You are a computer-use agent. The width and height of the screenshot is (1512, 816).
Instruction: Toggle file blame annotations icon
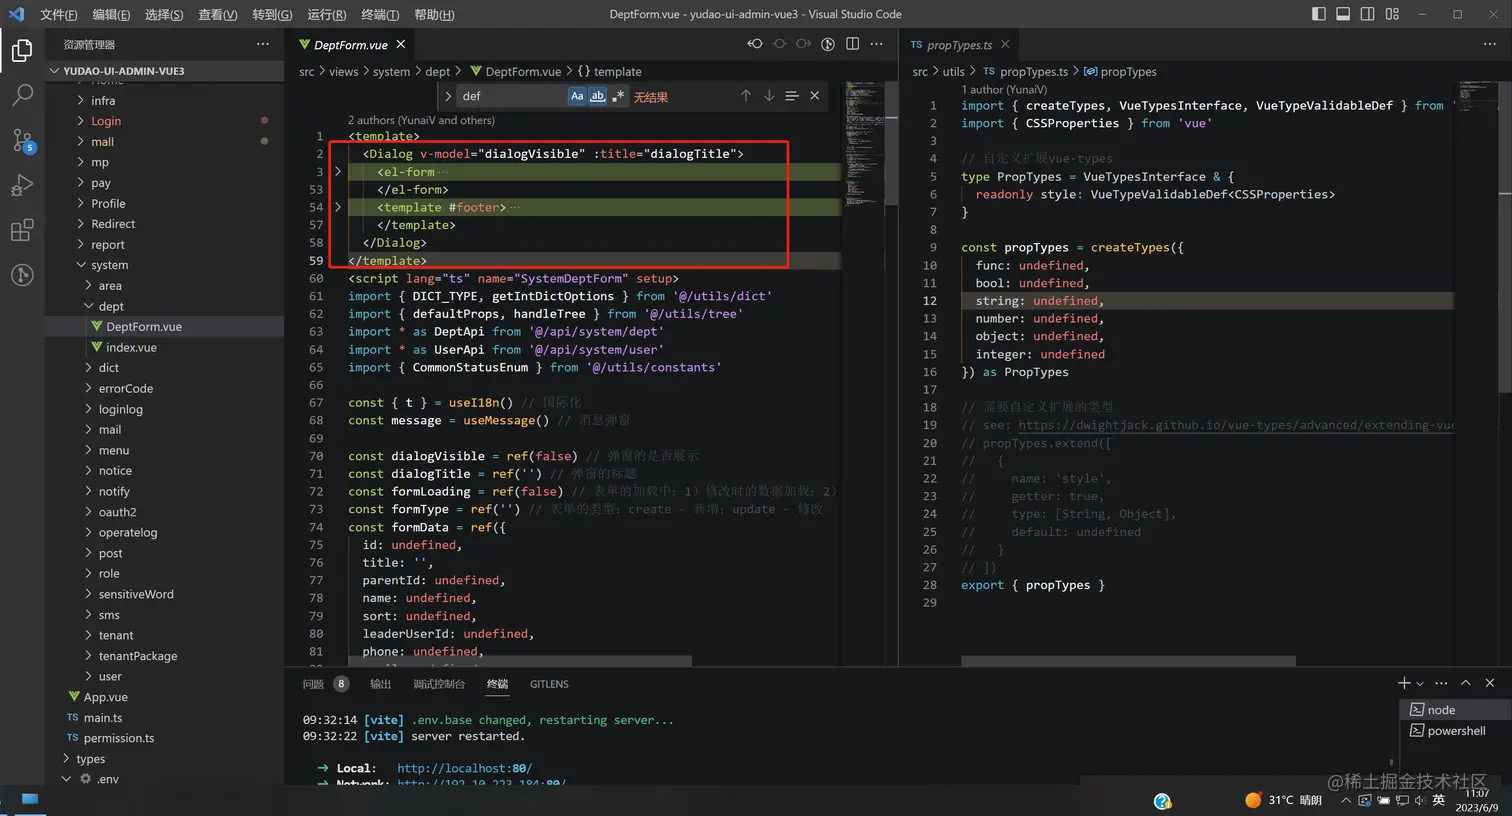click(828, 44)
